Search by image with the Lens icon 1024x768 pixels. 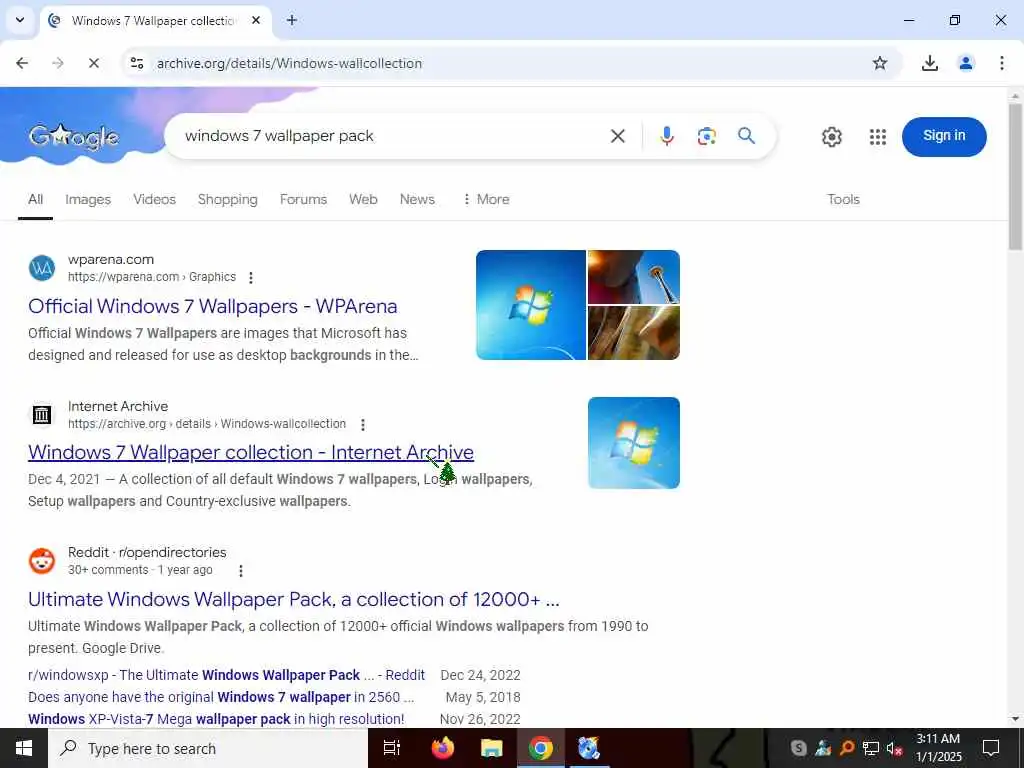(x=707, y=136)
